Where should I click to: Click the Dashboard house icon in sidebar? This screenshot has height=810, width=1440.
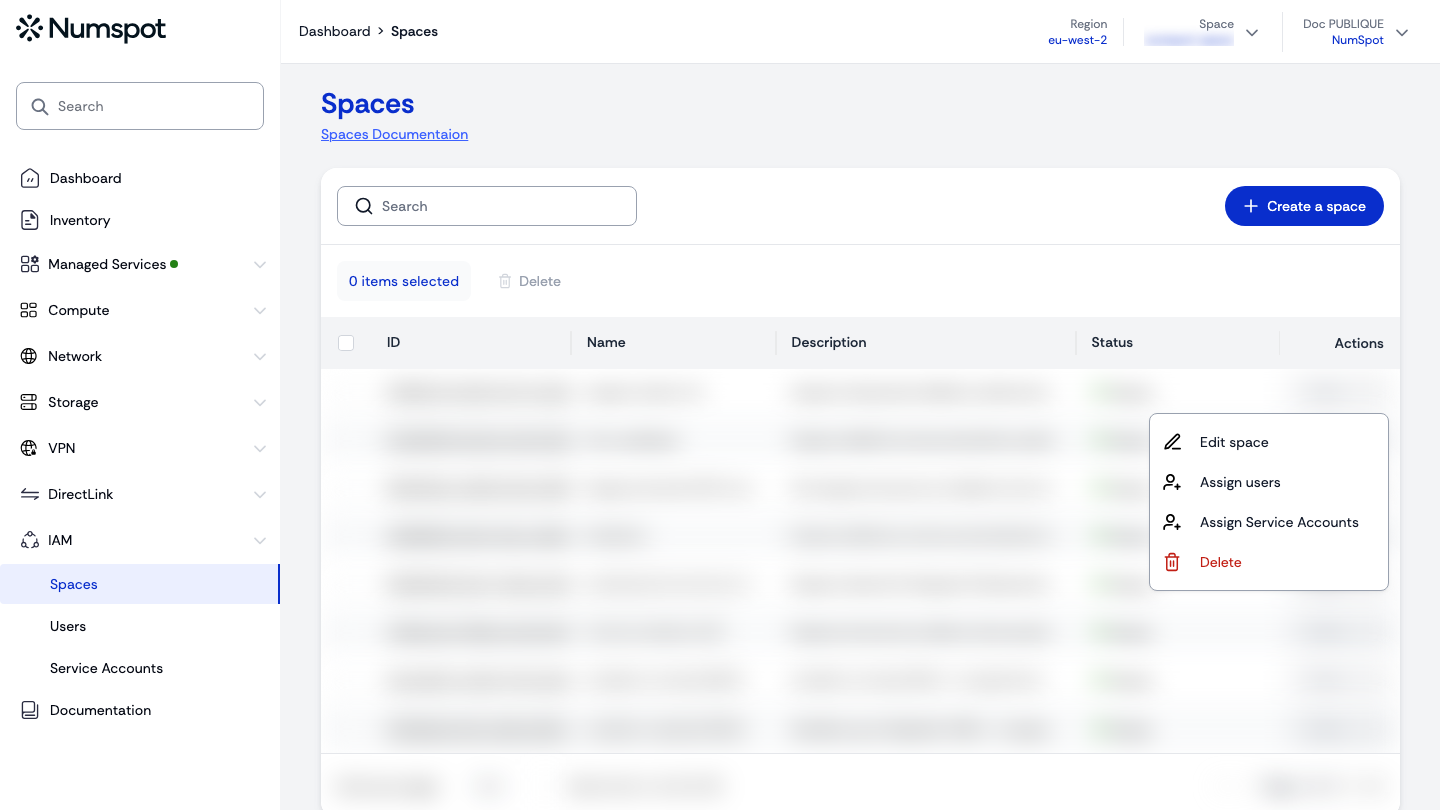click(30, 178)
